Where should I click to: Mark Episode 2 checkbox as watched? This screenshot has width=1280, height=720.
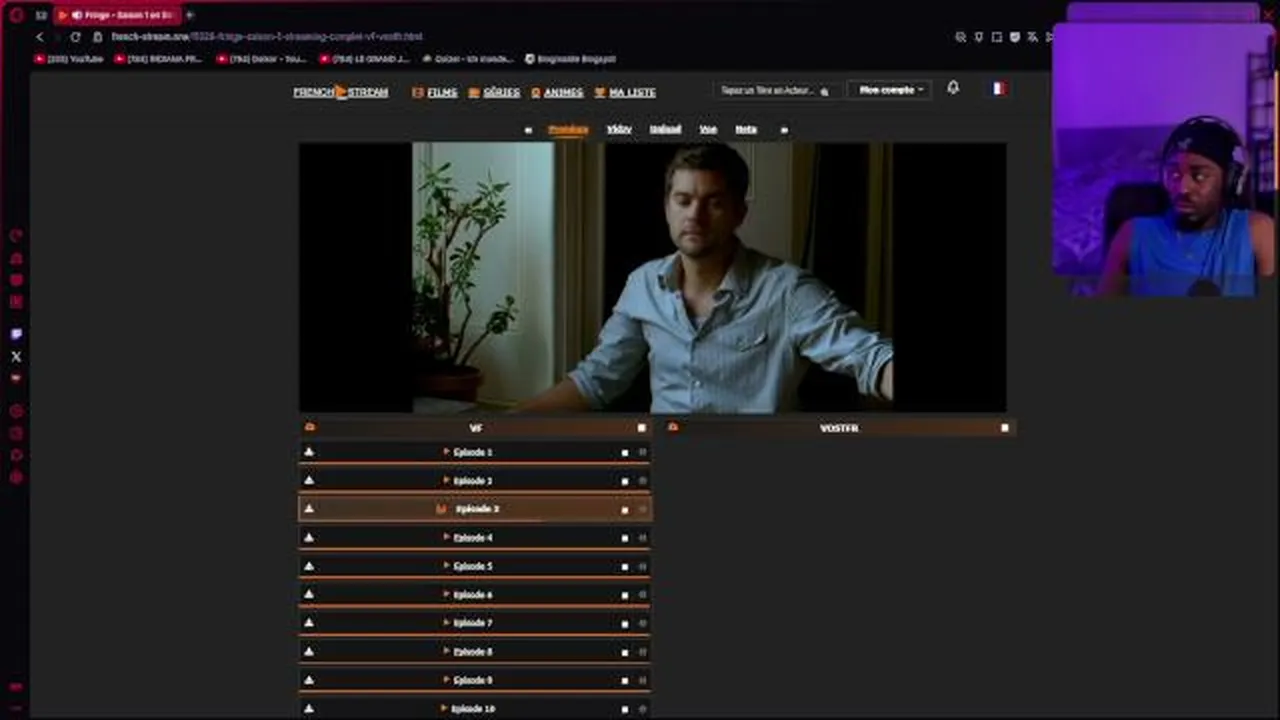625,481
